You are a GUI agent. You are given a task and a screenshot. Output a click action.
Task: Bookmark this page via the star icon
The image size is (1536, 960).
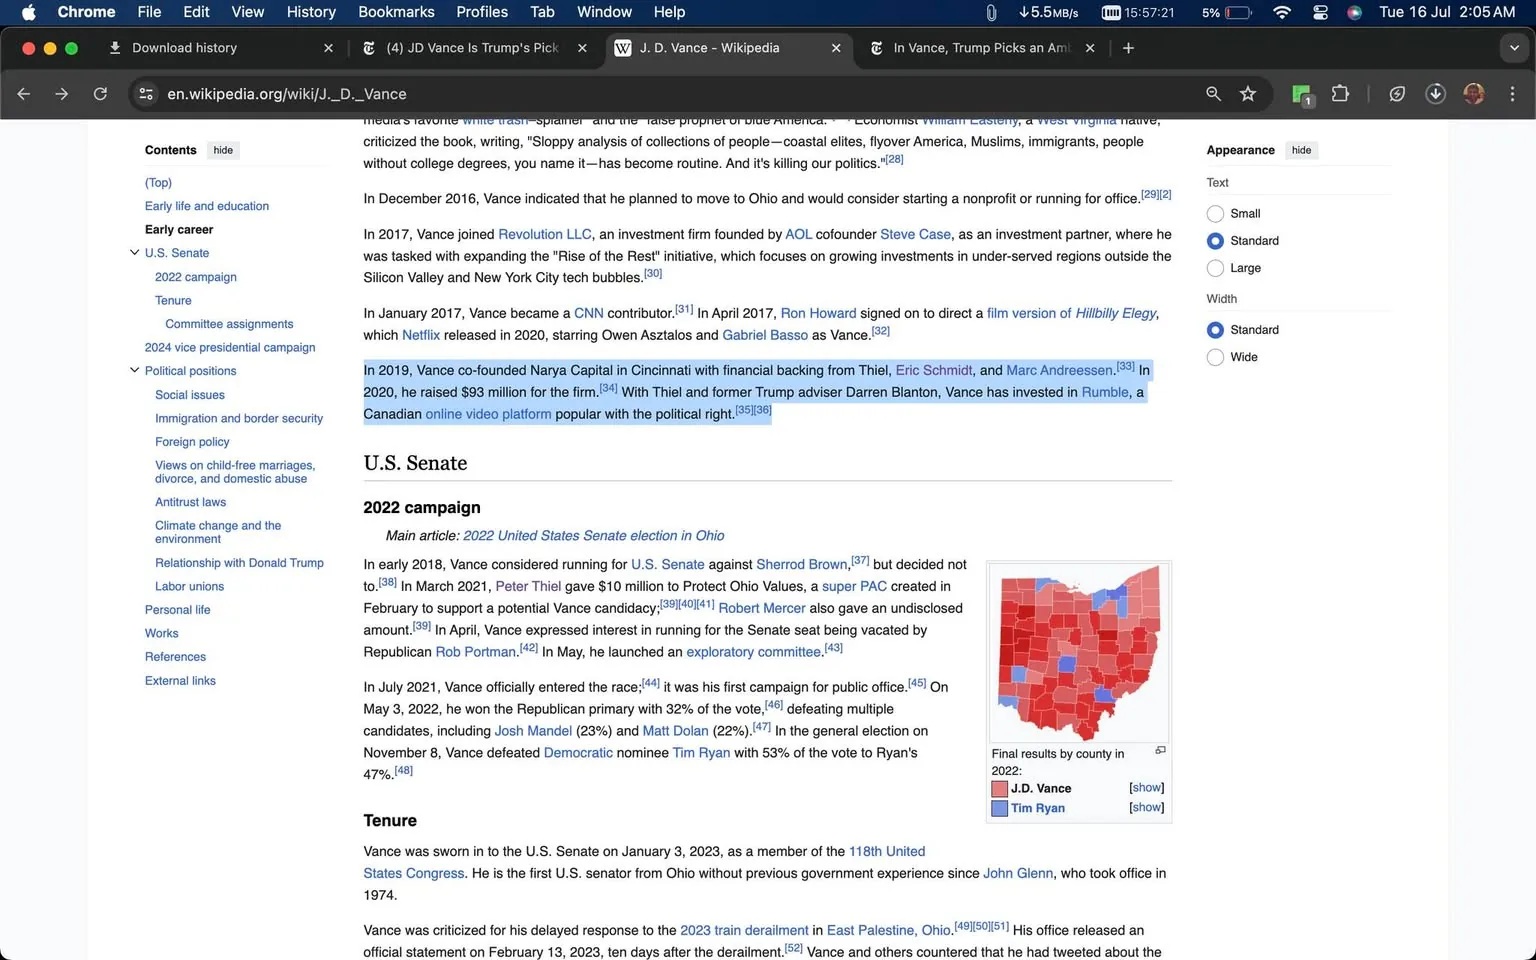coord(1247,93)
